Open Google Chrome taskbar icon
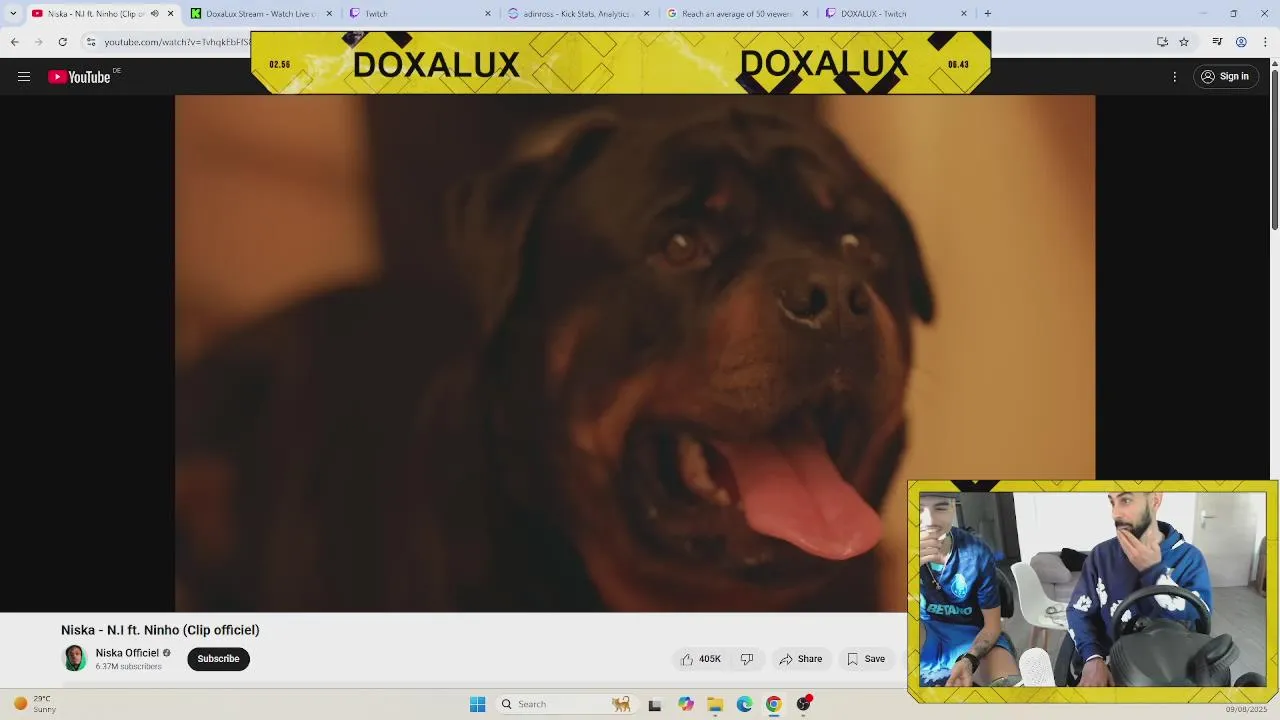This screenshot has width=1280, height=720. [773, 704]
